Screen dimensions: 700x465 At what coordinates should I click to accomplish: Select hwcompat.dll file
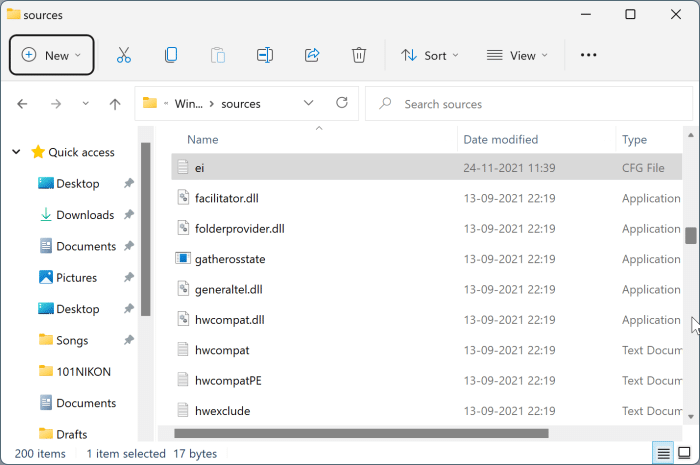coord(426,320)
